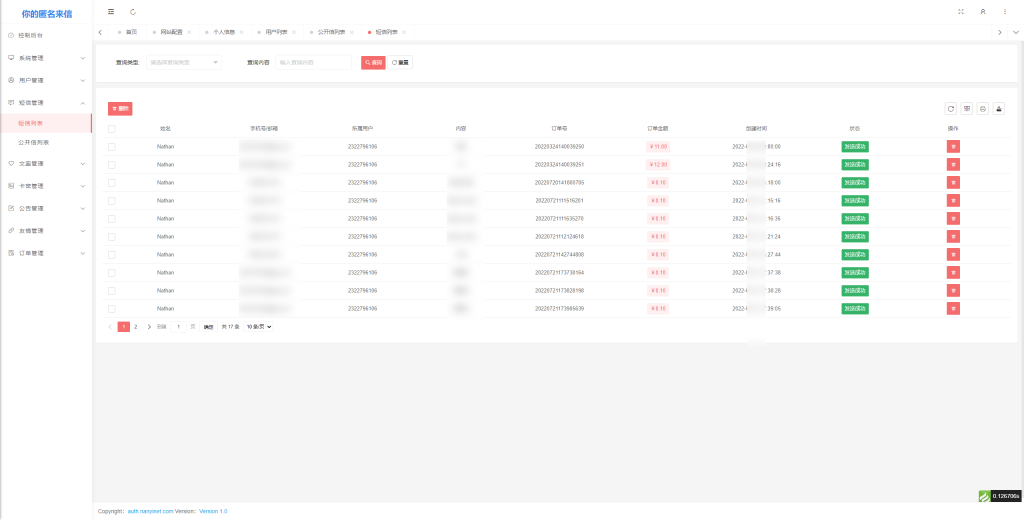
Task: Open the column filter icon above the table
Action: coord(967,108)
